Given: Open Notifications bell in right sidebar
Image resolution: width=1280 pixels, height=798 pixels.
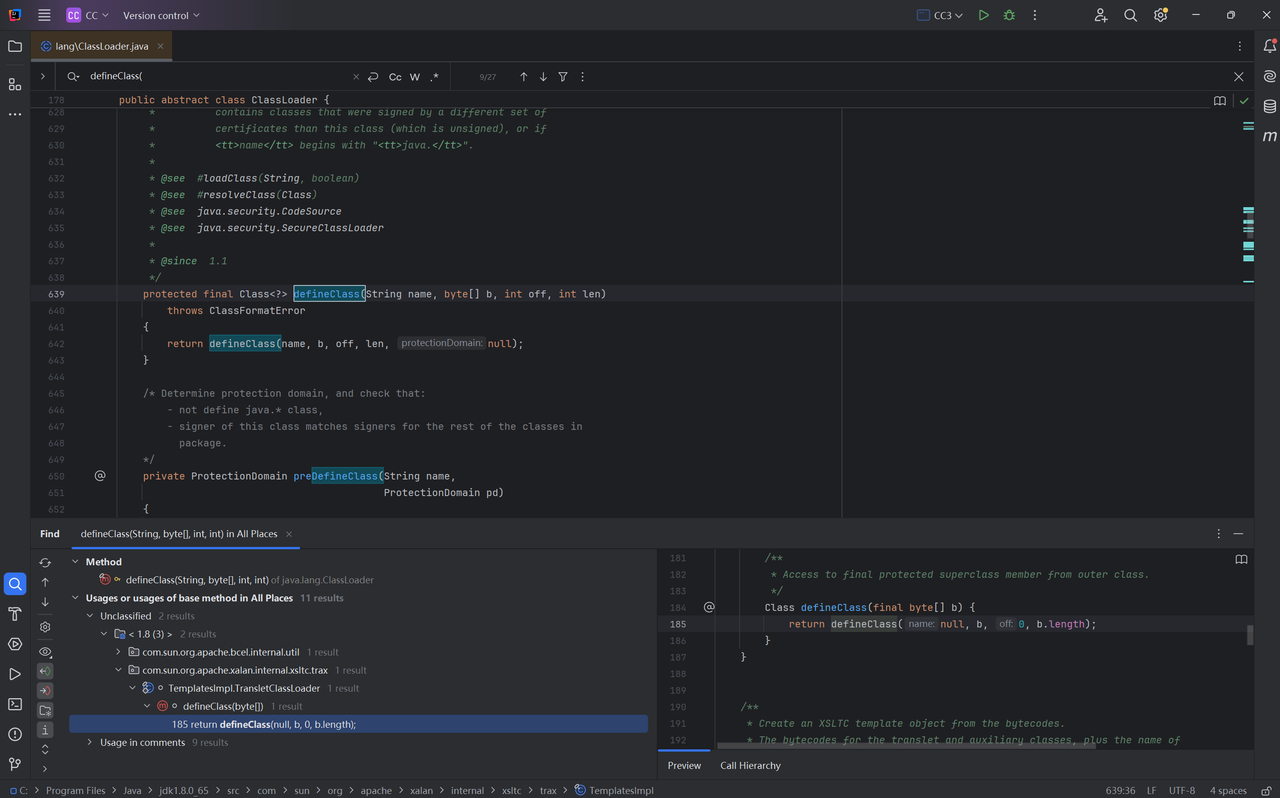Looking at the screenshot, I should click(1270, 46).
